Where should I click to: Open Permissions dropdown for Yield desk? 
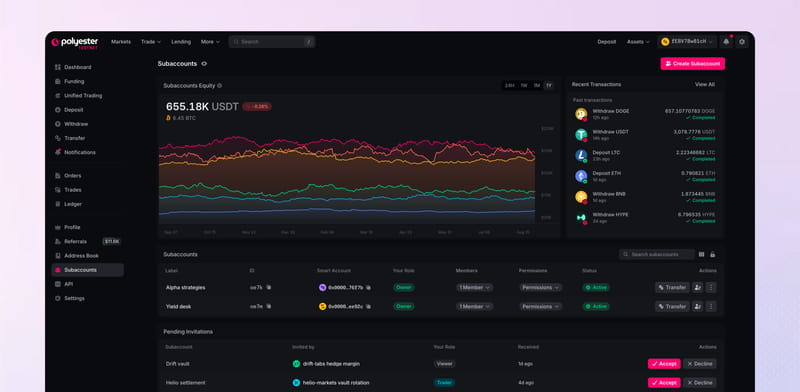click(x=541, y=306)
